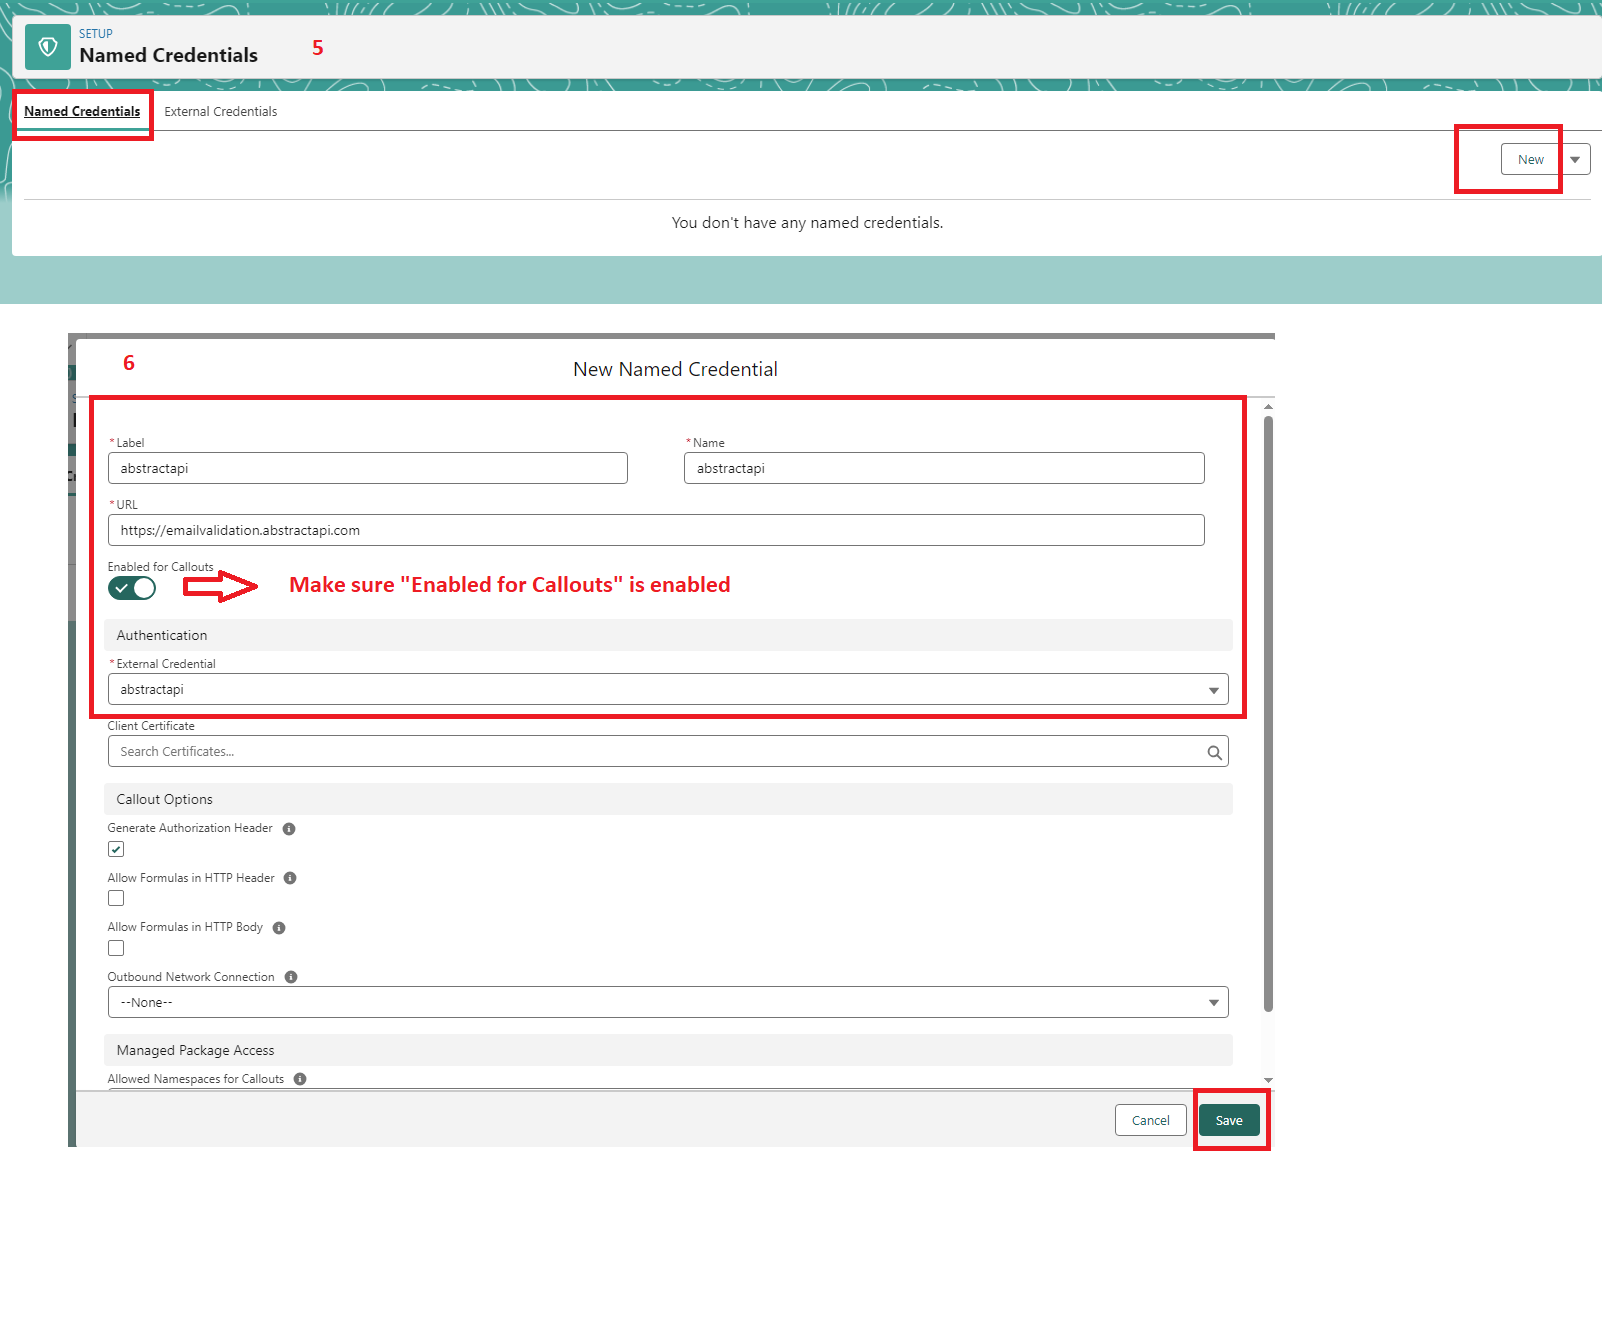
Task: Click info icon beside Generate Authorization Header
Action: (x=289, y=829)
